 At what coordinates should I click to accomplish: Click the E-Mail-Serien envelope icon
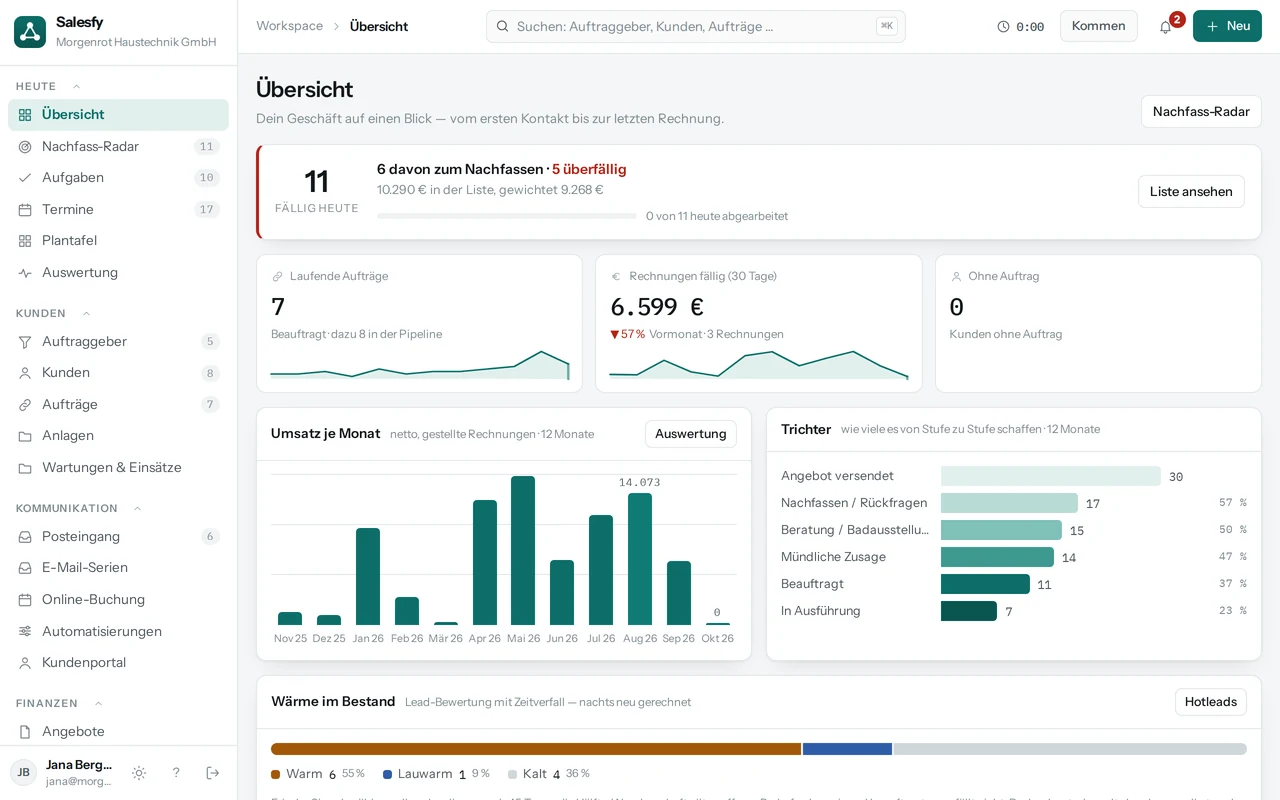pos(25,568)
